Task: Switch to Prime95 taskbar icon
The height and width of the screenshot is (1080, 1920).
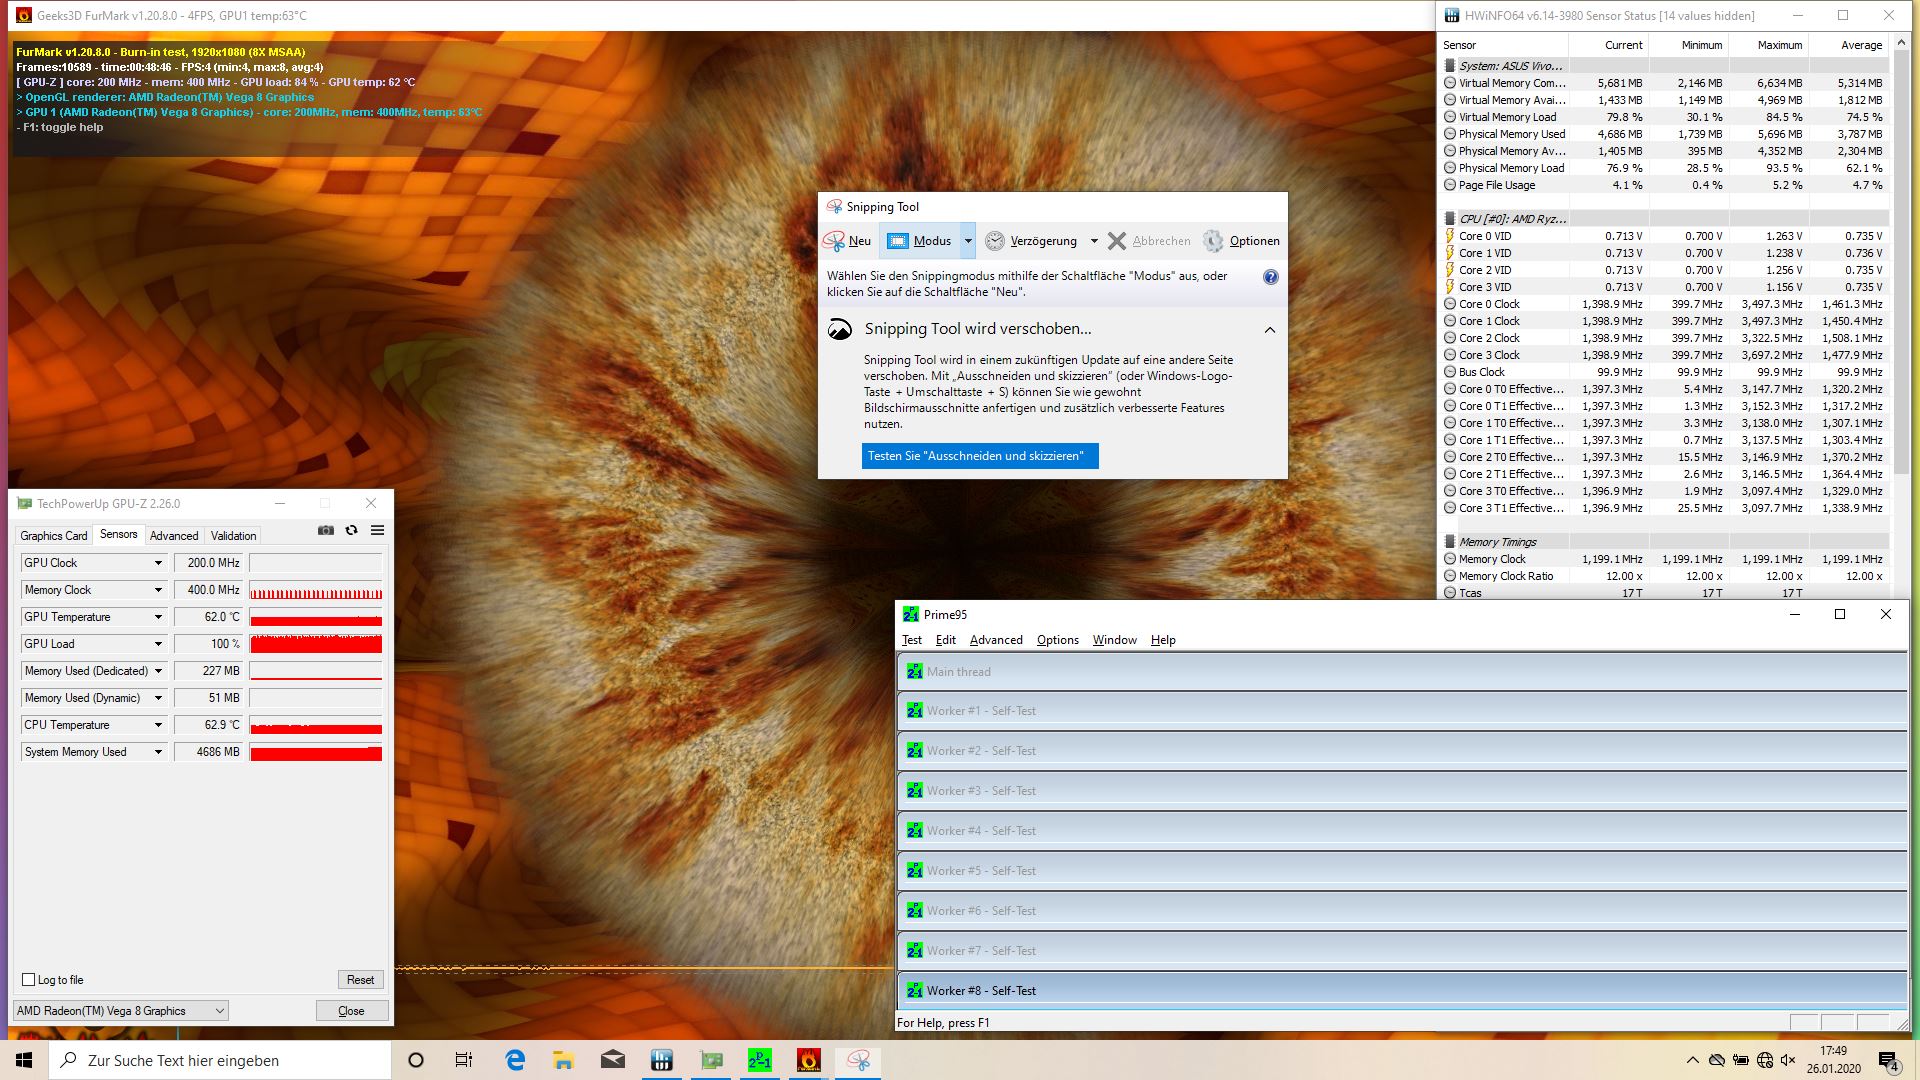Action: click(760, 1060)
